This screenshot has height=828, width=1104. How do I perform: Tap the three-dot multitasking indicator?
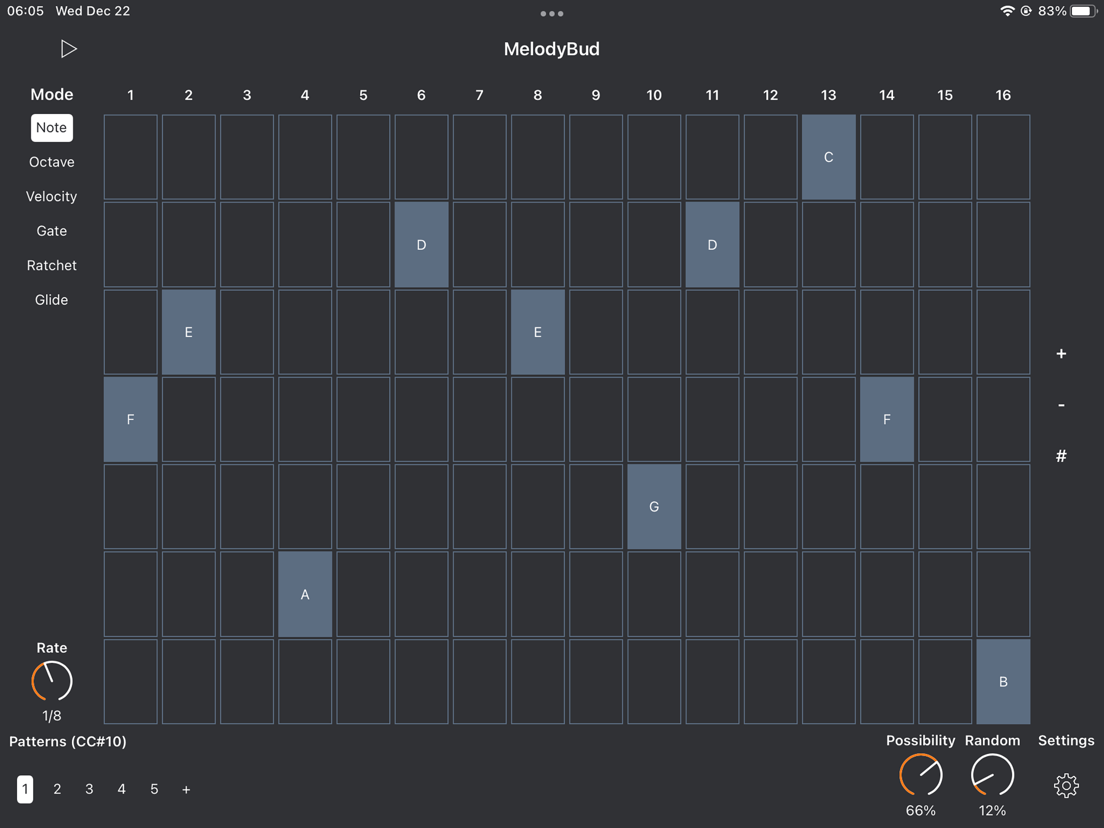(551, 13)
